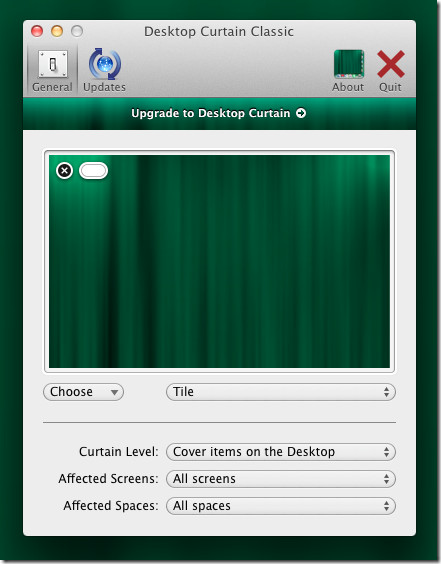The height and width of the screenshot is (564, 441).
Task: Open the About curtain icon
Action: (348, 71)
